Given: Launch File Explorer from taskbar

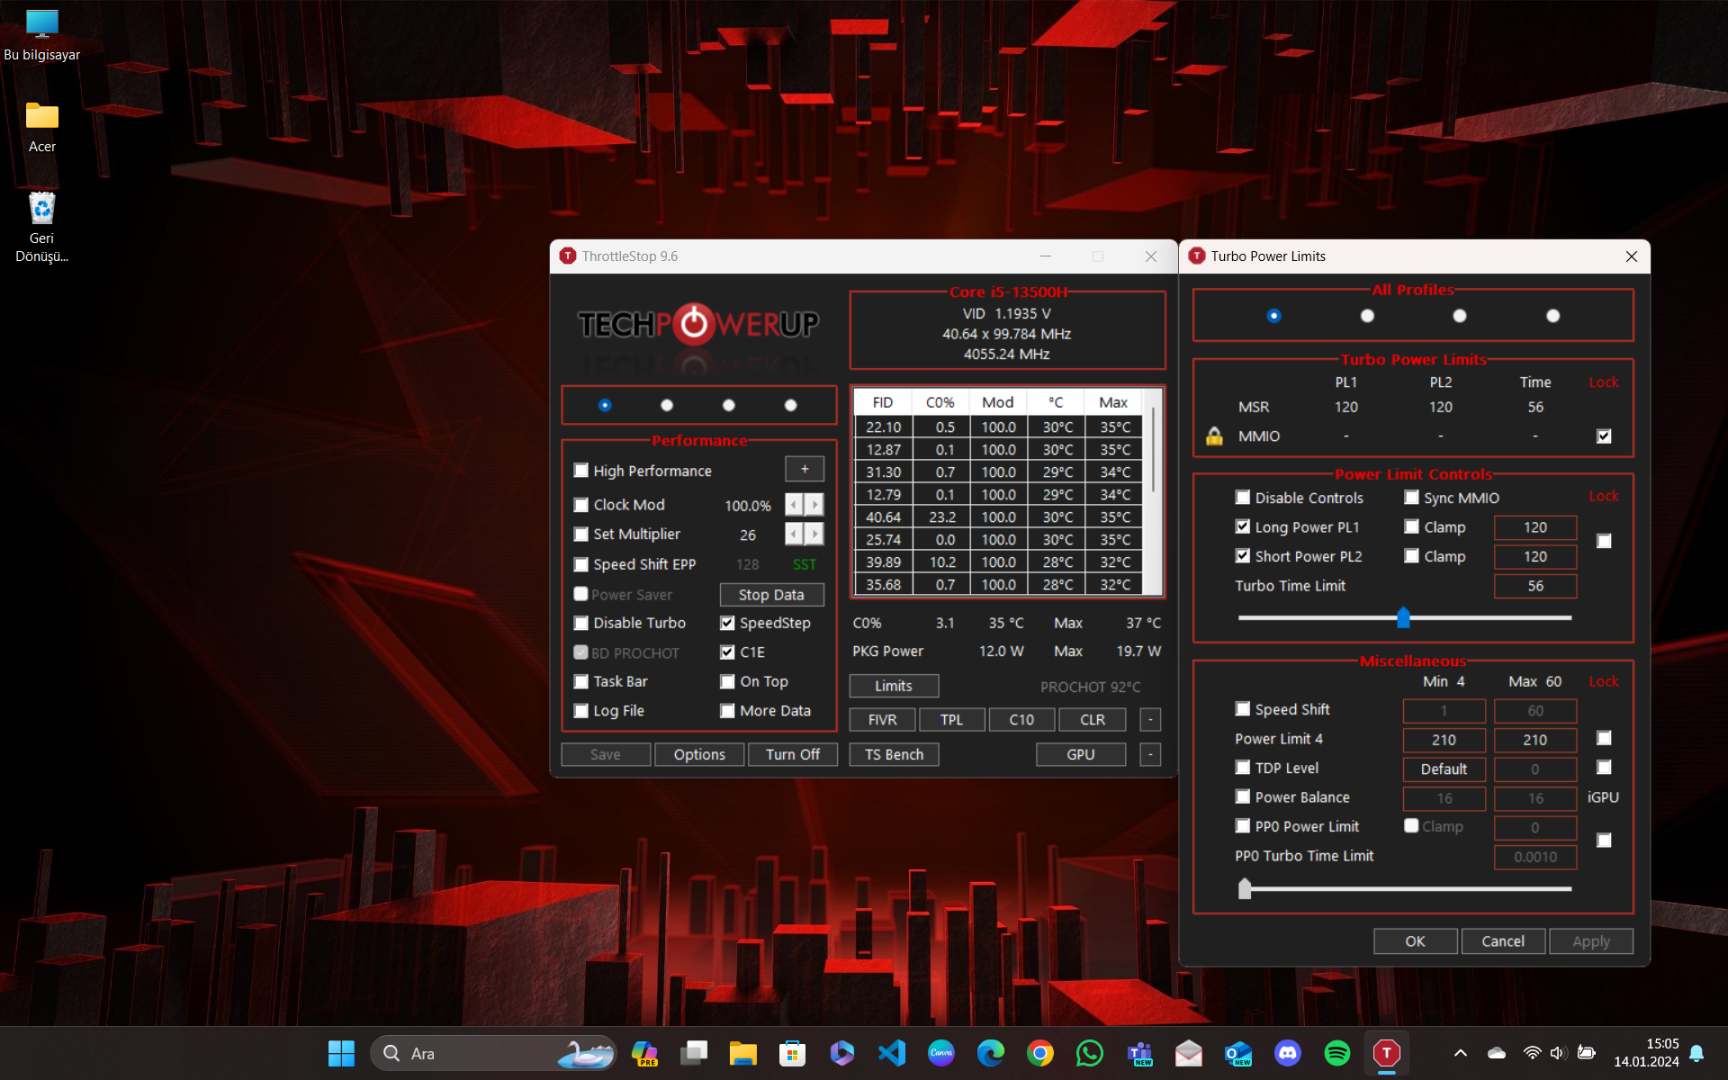Looking at the screenshot, I should click(743, 1053).
